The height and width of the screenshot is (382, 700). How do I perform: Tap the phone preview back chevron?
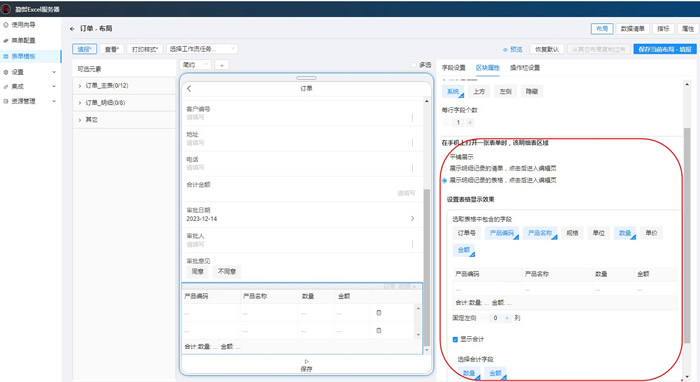[189, 88]
